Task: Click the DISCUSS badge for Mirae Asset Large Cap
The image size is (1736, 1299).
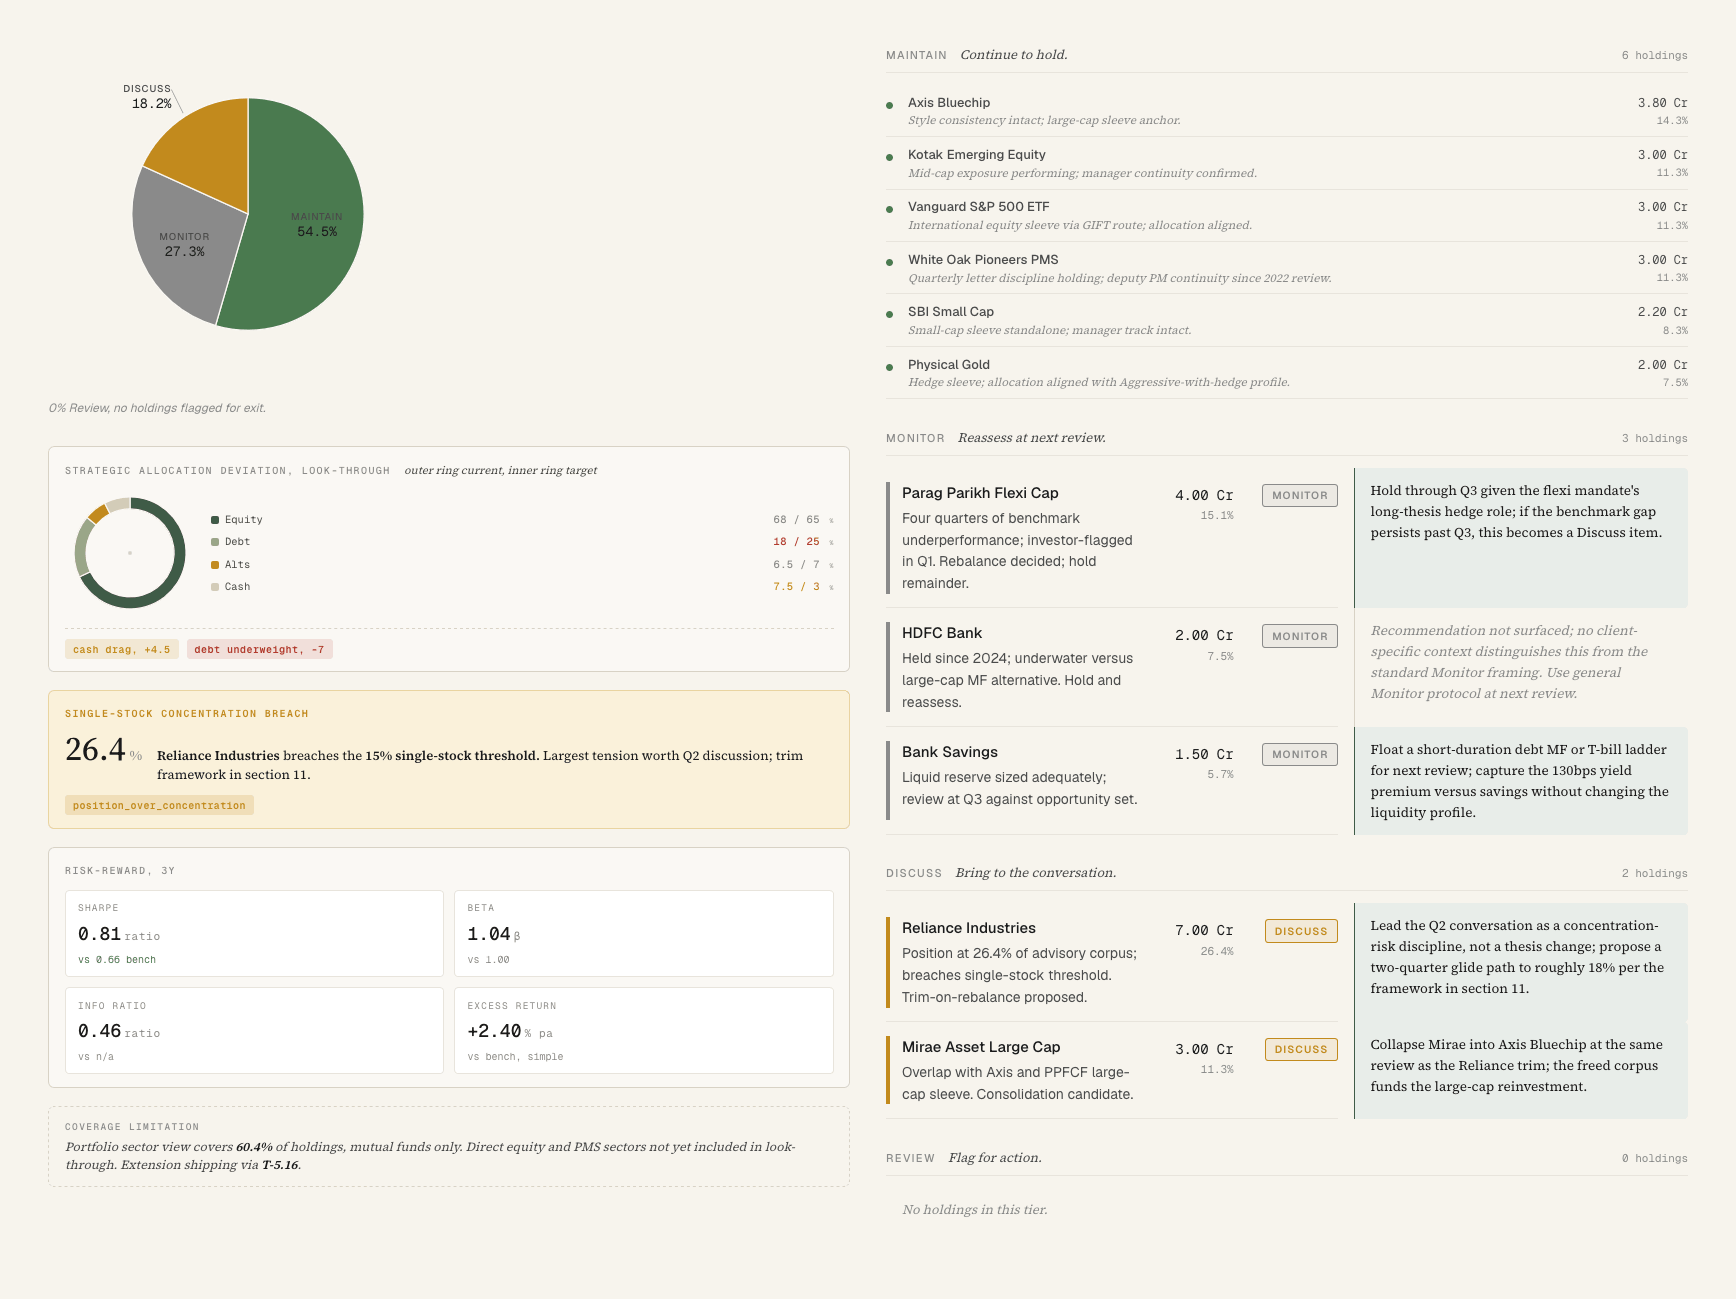Action: pyautogui.click(x=1300, y=1049)
